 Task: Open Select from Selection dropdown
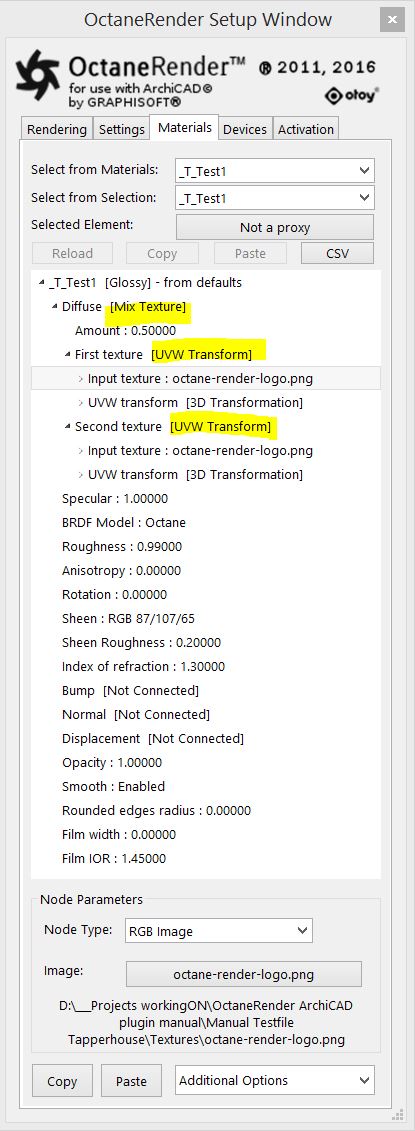tap(275, 198)
